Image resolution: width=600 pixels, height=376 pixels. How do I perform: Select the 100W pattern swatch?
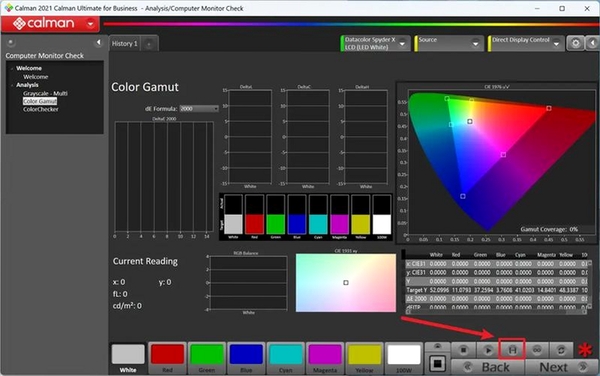coord(404,358)
